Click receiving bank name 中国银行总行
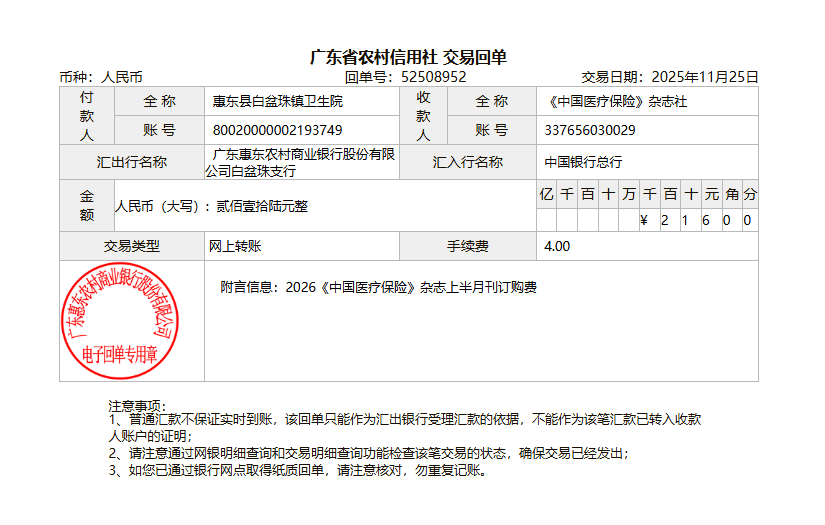This screenshot has width=825, height=525. [583, 162]
